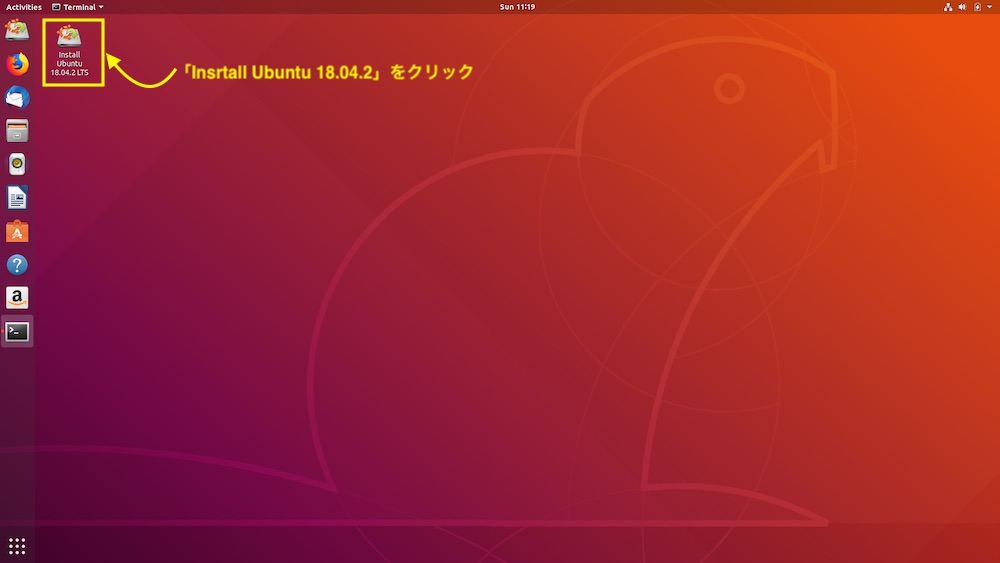Open Thunderbird Mail from the dock

(x=17, y=98)
